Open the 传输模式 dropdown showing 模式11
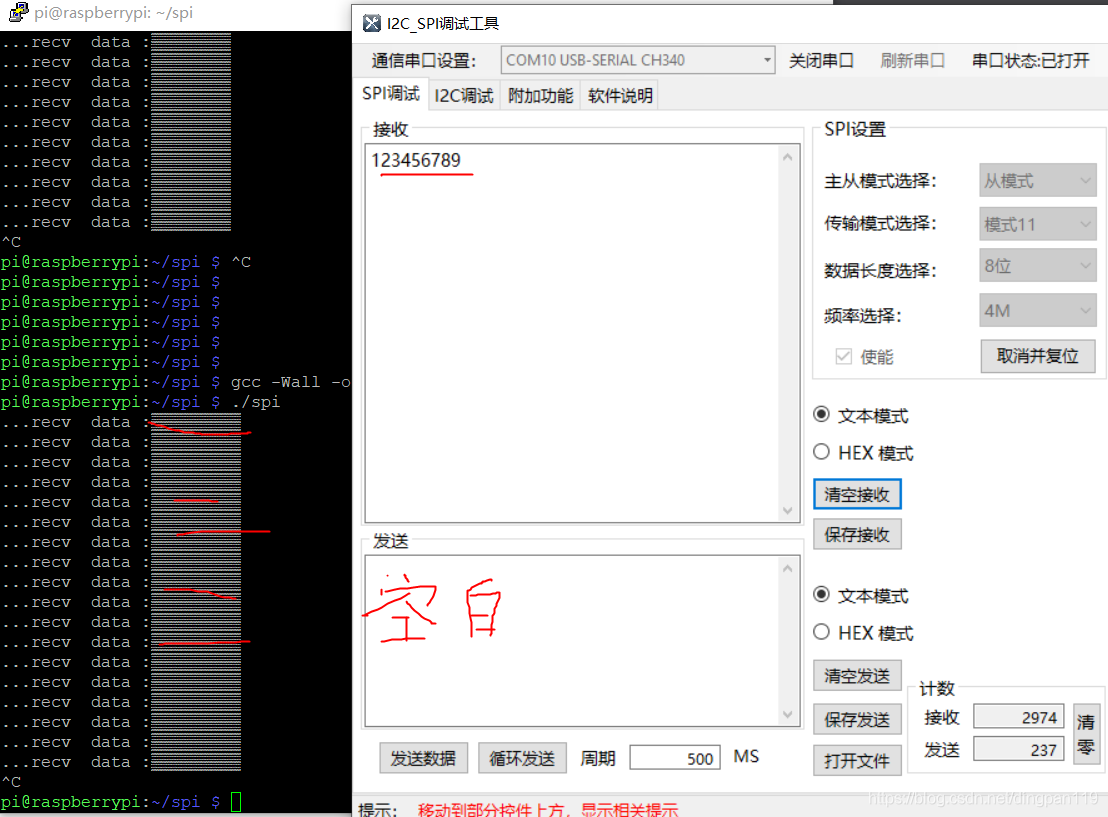The image size is (1108, 817). click(1037, 223)
